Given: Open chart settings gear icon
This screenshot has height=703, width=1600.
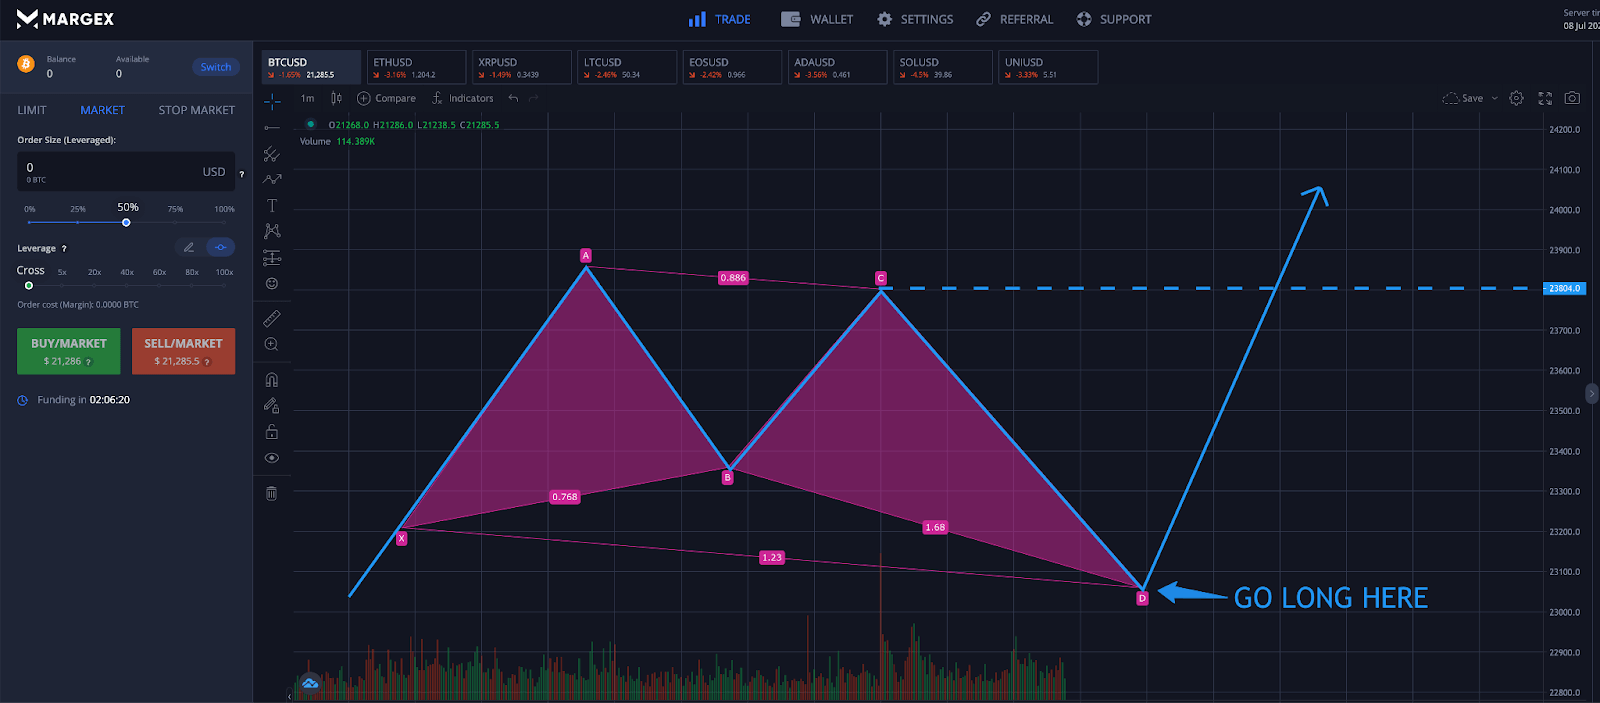Looking at the screenshot, I should pos(1516,98).
